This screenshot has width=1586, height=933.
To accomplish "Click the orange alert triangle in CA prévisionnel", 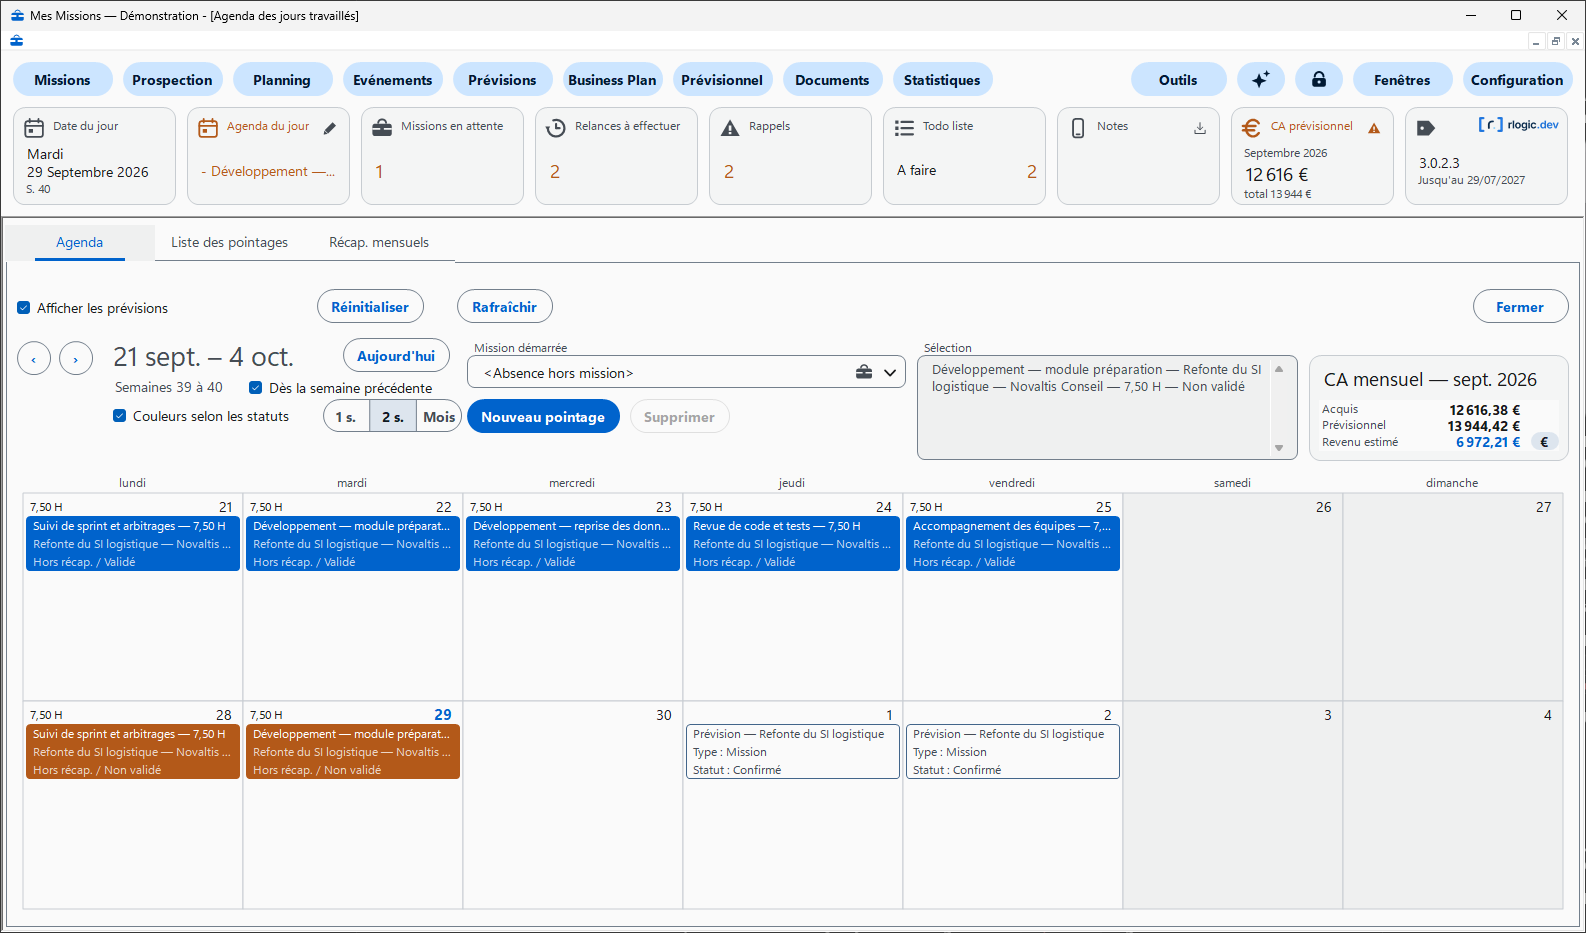I will (1374, 128).
